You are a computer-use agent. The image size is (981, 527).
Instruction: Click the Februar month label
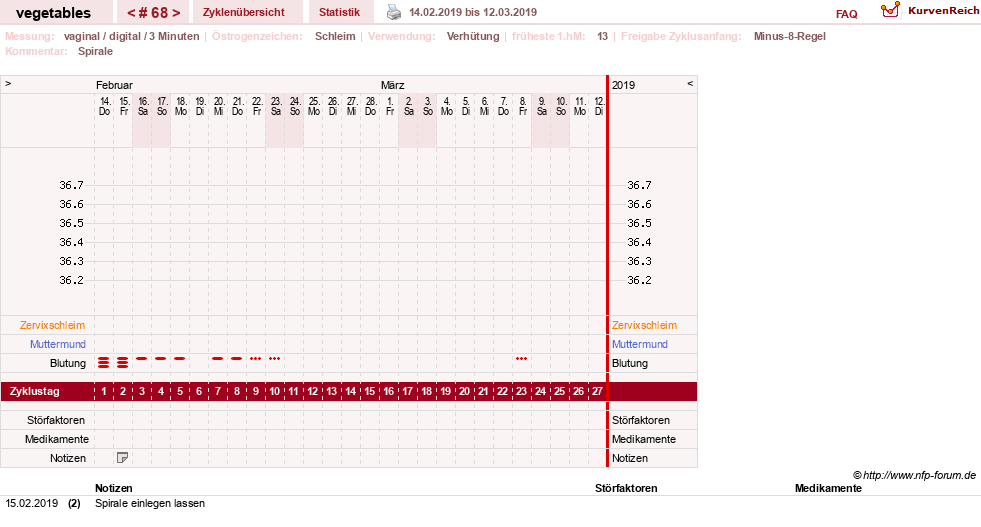[114, 85]
